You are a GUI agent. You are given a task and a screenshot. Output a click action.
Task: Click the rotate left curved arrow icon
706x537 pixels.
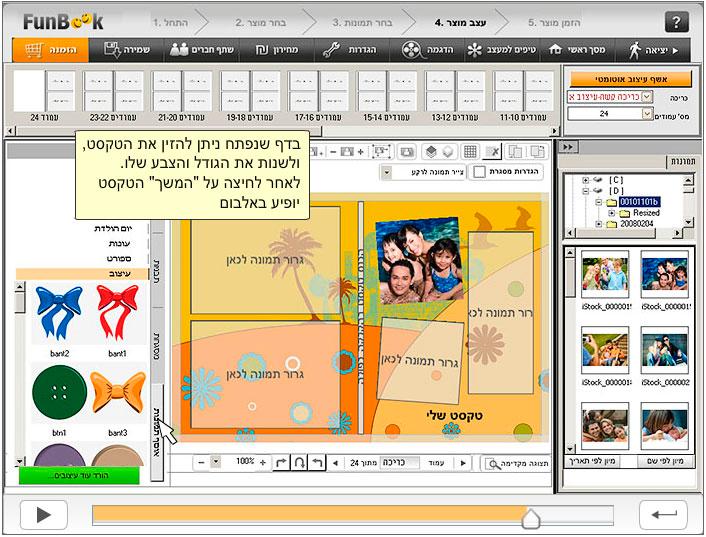pos(317,462)
